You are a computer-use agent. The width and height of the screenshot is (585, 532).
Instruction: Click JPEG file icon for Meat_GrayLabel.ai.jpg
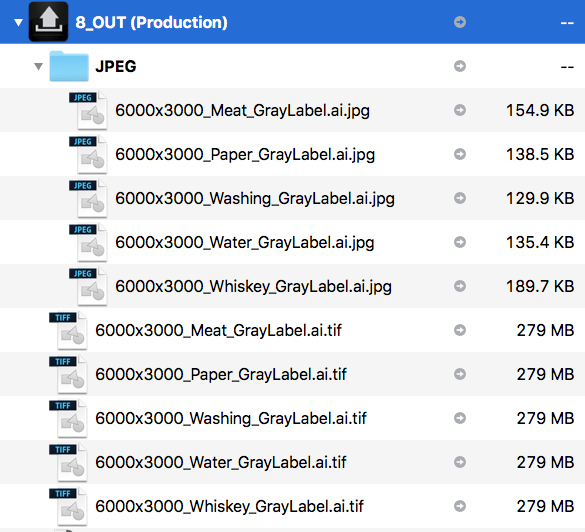88,110
